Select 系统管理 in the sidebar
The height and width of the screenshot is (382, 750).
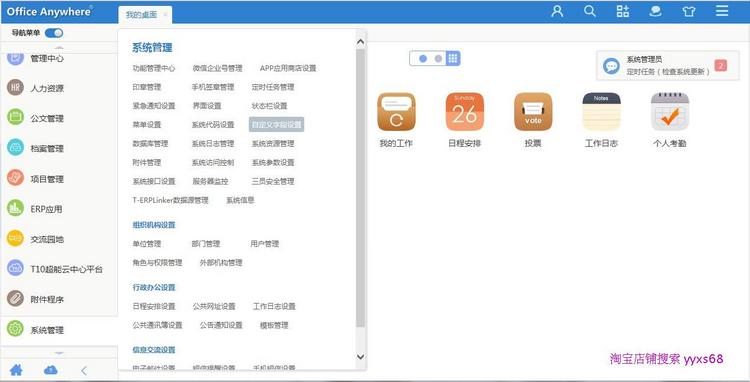point(47,330)
